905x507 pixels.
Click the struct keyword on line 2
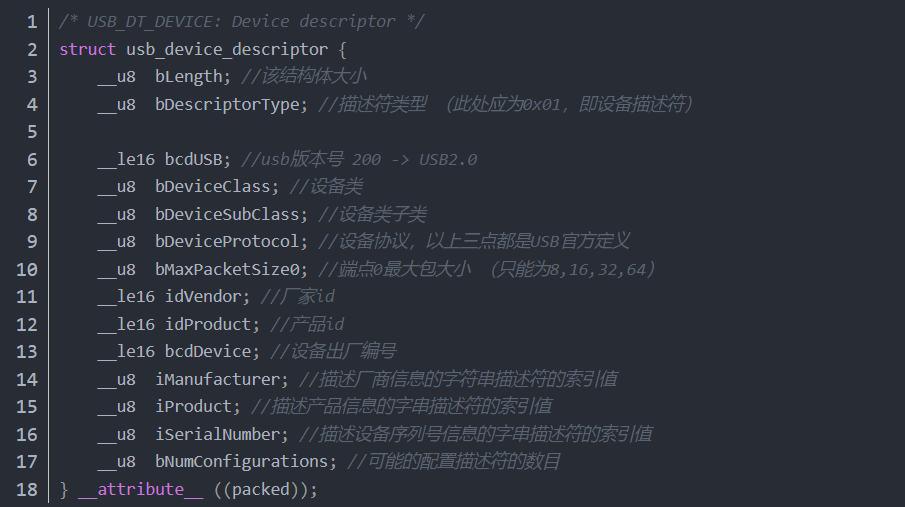coord(87,49)
